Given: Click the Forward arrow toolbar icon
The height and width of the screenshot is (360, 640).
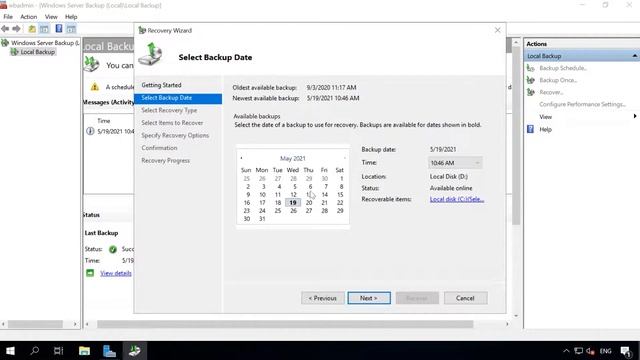Looking at the screenshot, I should (x=16, y=29).
